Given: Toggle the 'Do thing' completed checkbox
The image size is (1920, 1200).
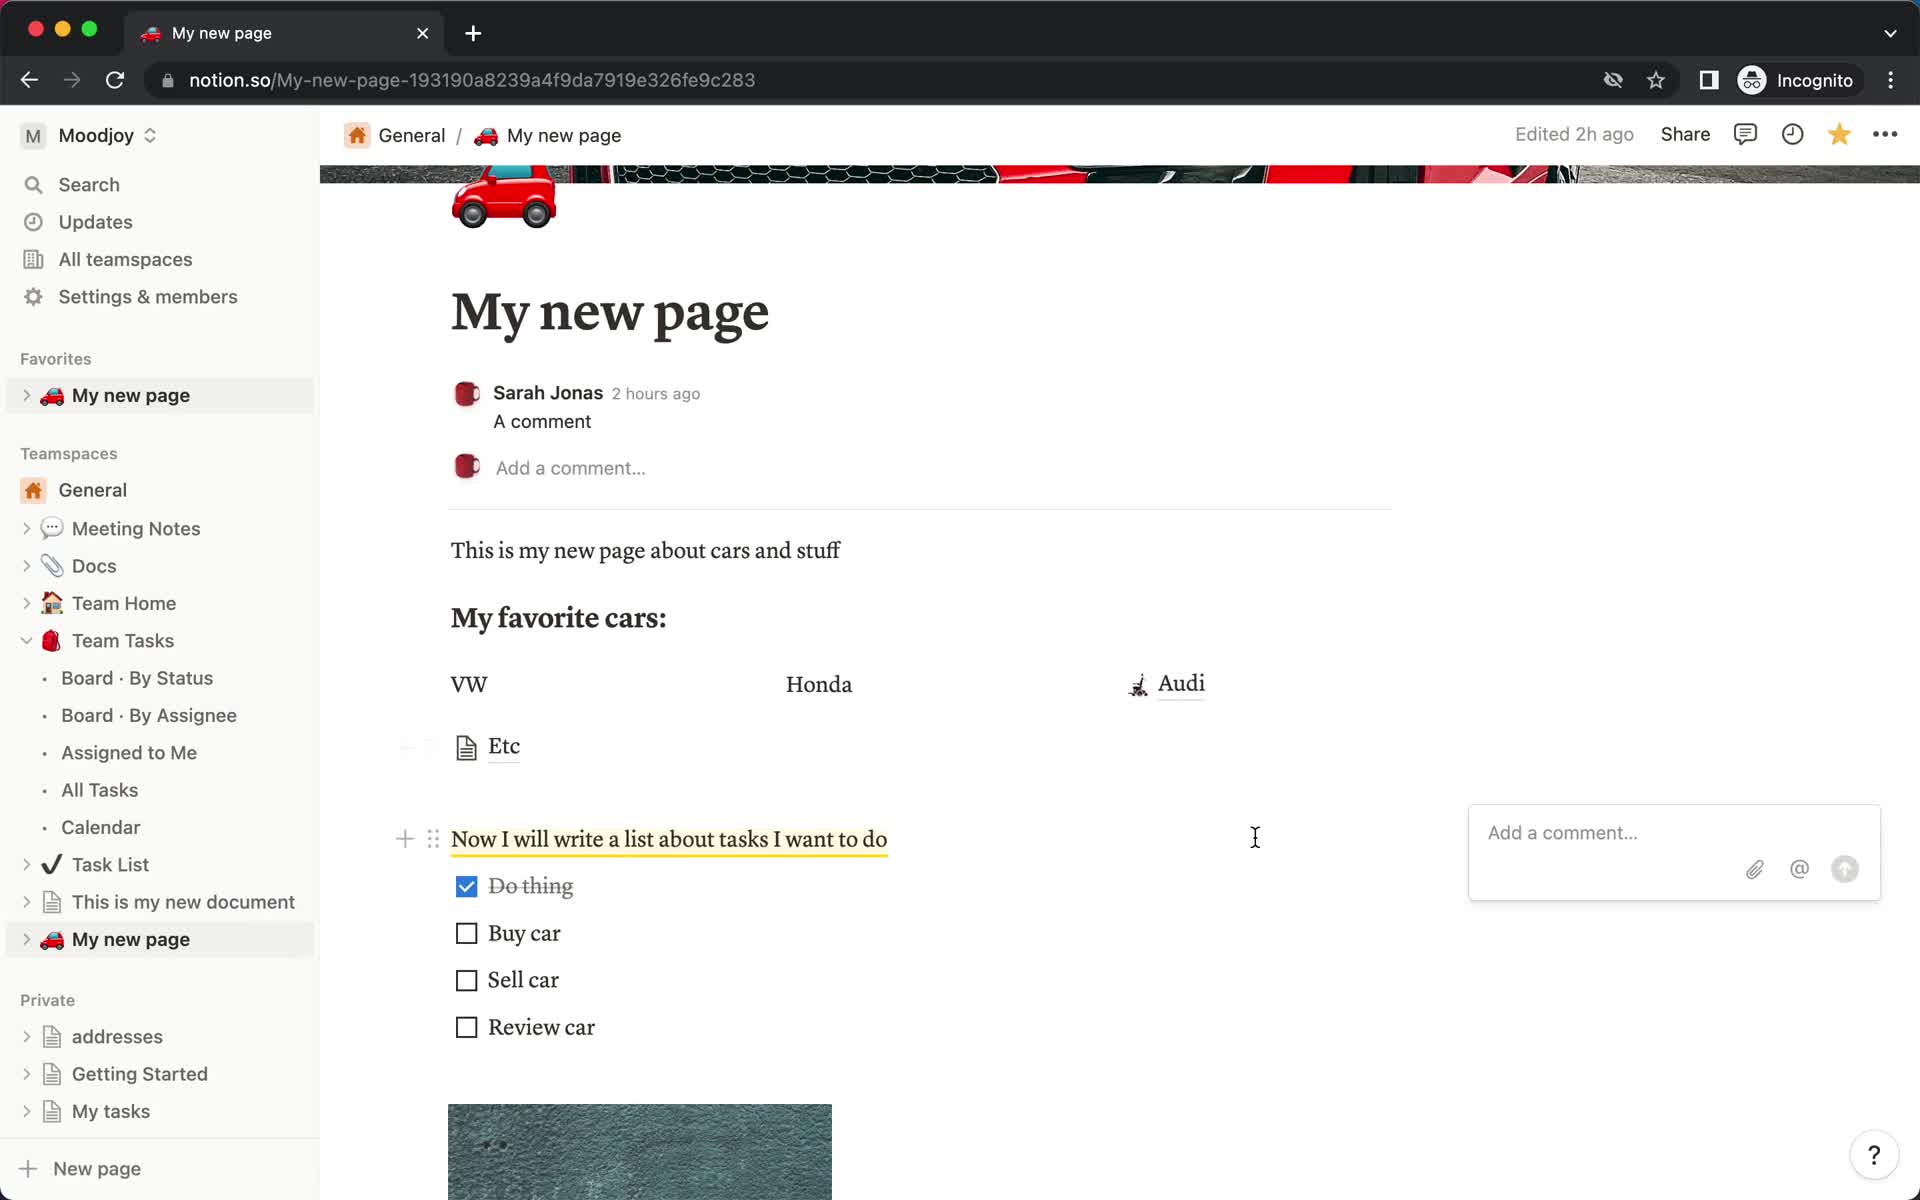Looking at the screenshot, I should point(466,886).
